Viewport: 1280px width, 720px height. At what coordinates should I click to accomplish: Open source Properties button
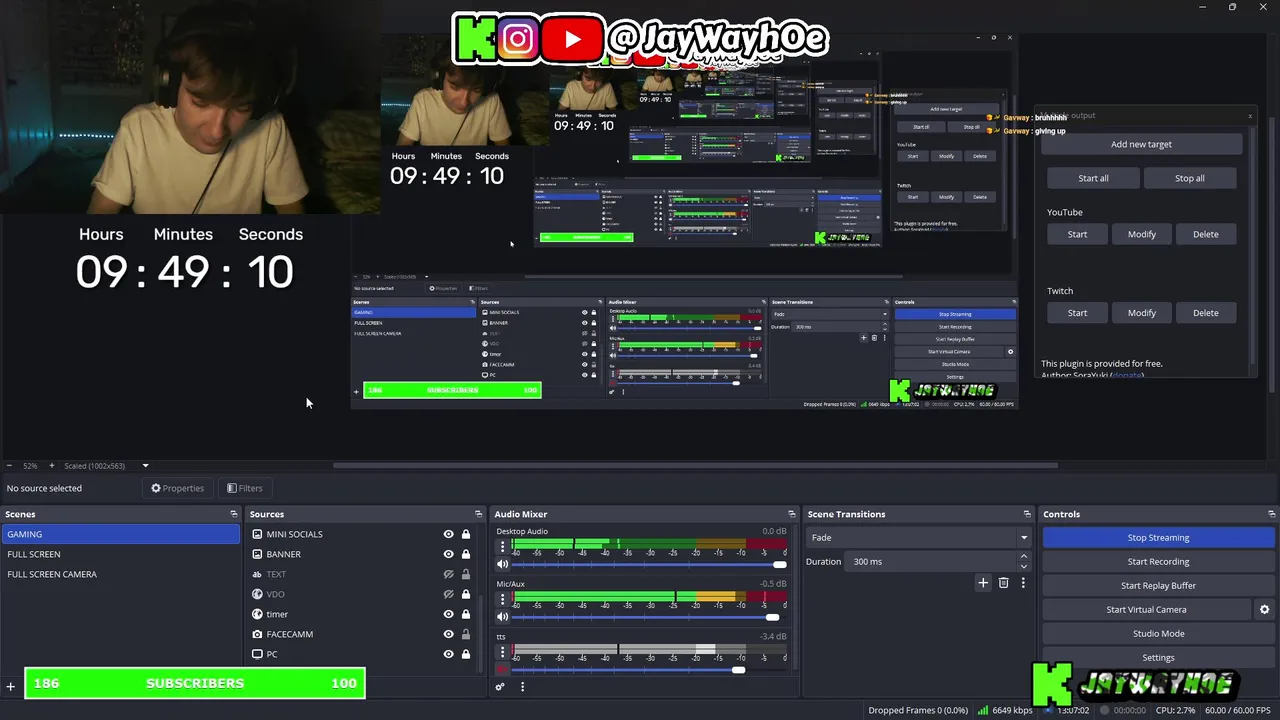177,488
